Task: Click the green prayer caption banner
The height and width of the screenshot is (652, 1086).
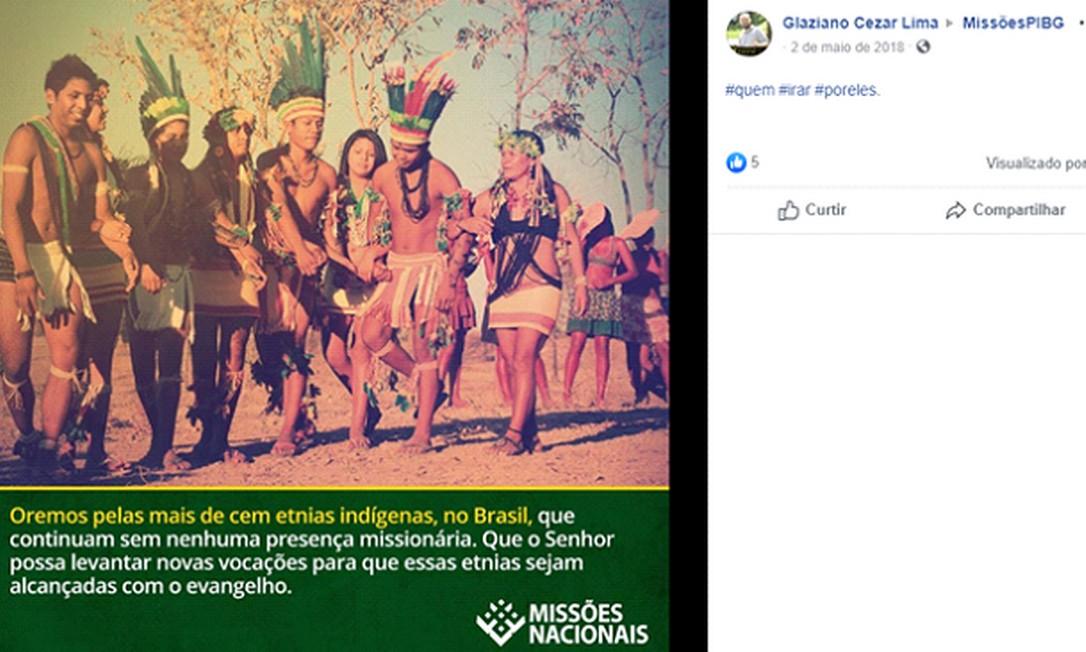Action: pos(335,570)
